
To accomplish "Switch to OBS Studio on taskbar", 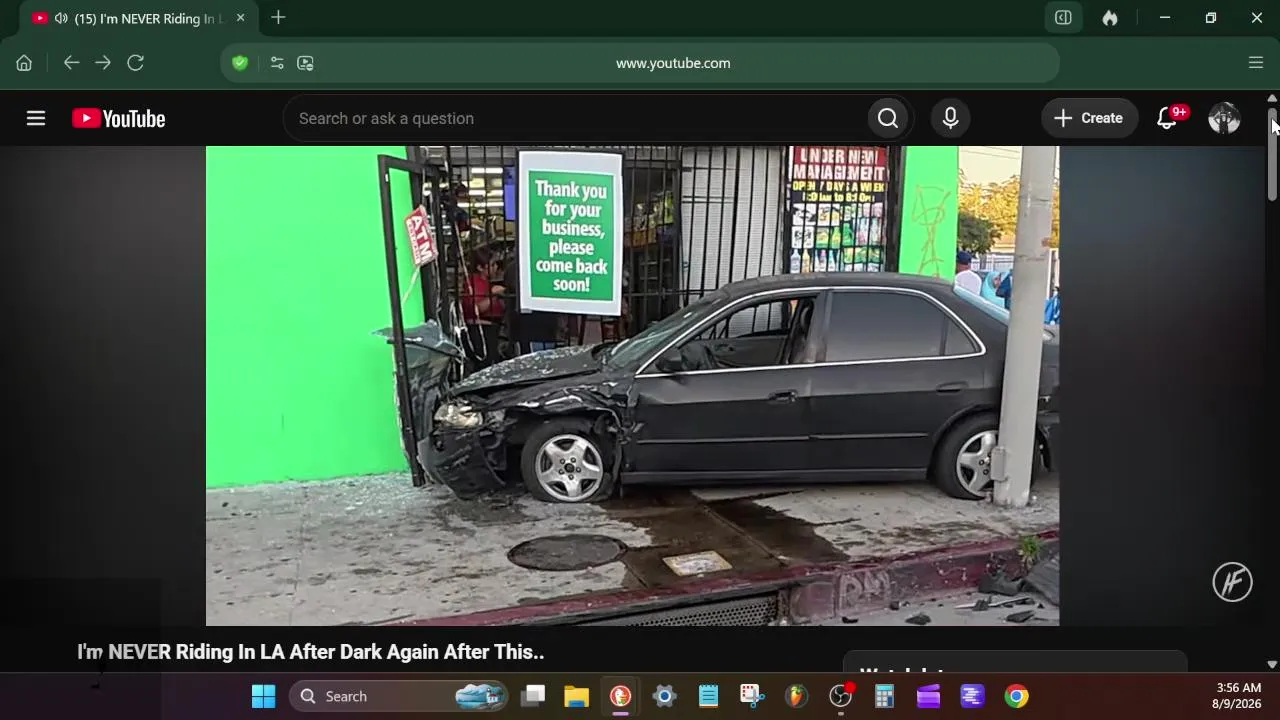I will pyautogui.click(x=841, y=696).
